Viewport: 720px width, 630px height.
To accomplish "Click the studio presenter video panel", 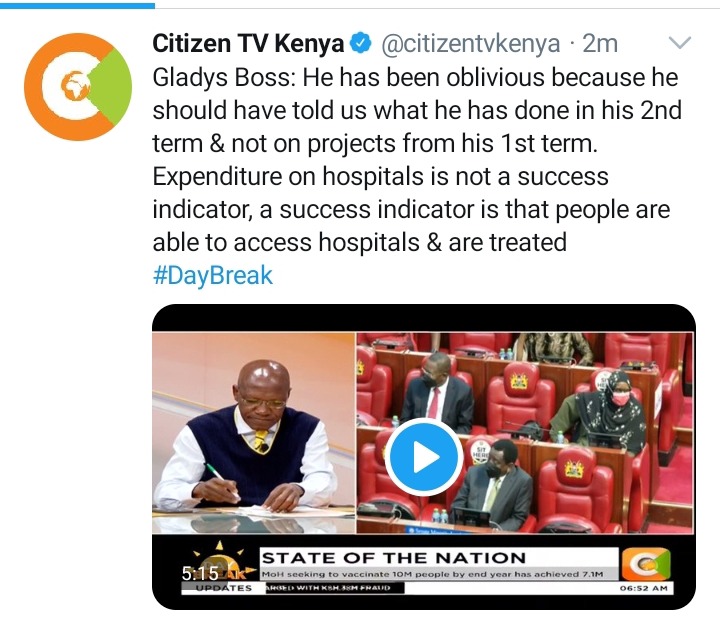I will click(x=254, y=433).
